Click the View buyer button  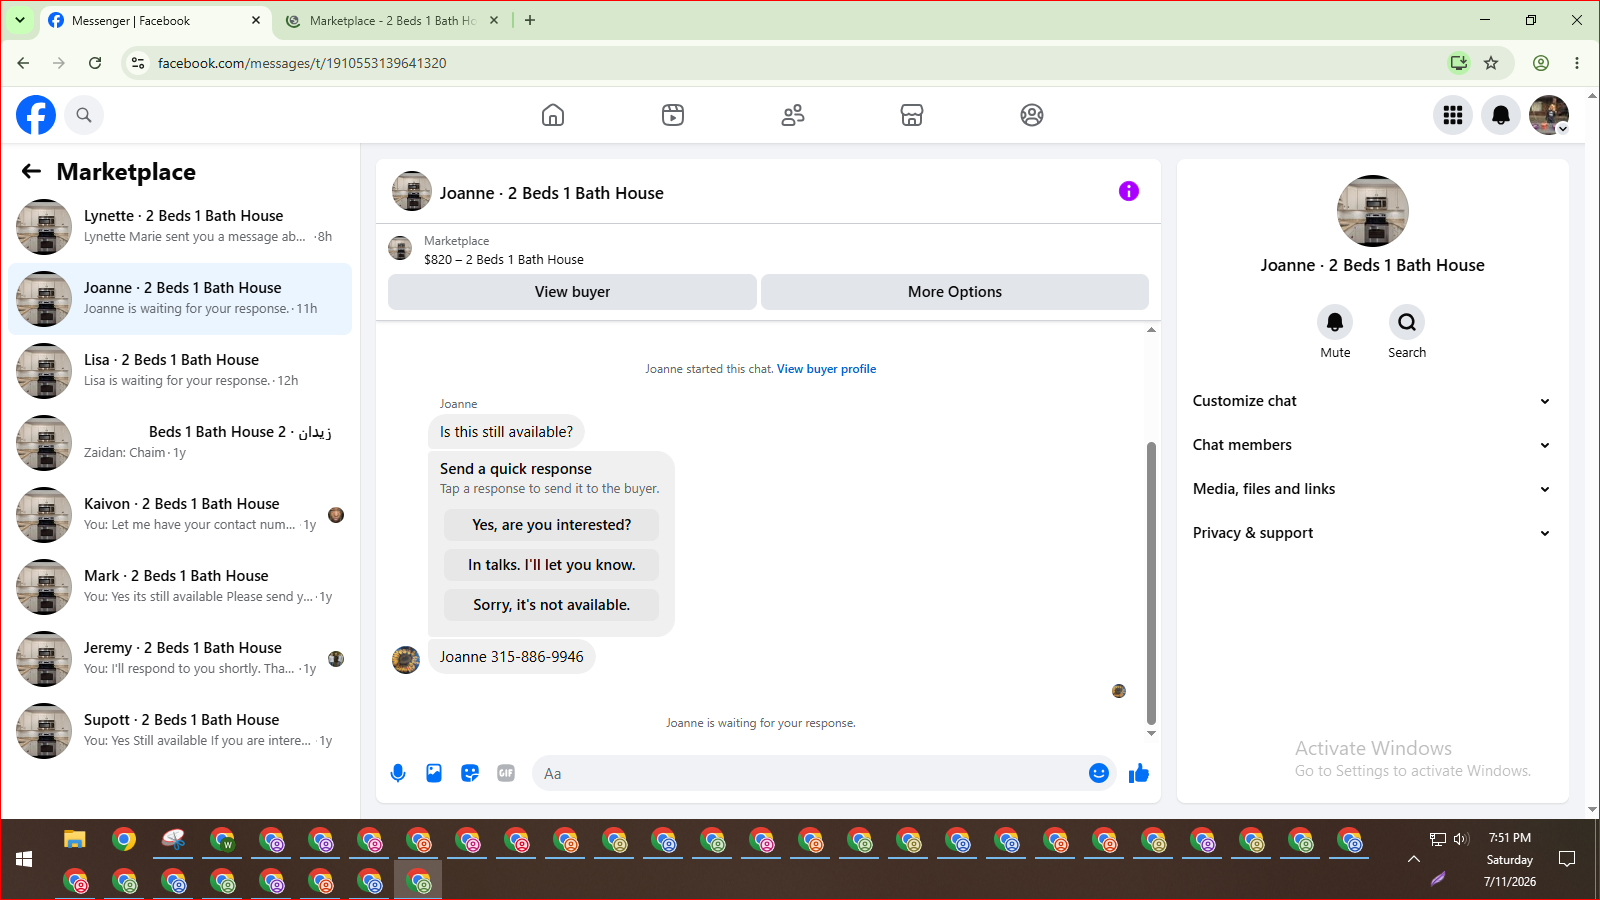572,292
